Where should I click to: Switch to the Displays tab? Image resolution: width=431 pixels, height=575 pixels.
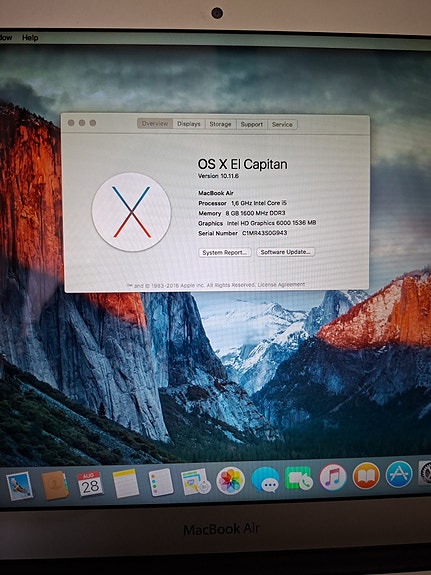[189, 124]
